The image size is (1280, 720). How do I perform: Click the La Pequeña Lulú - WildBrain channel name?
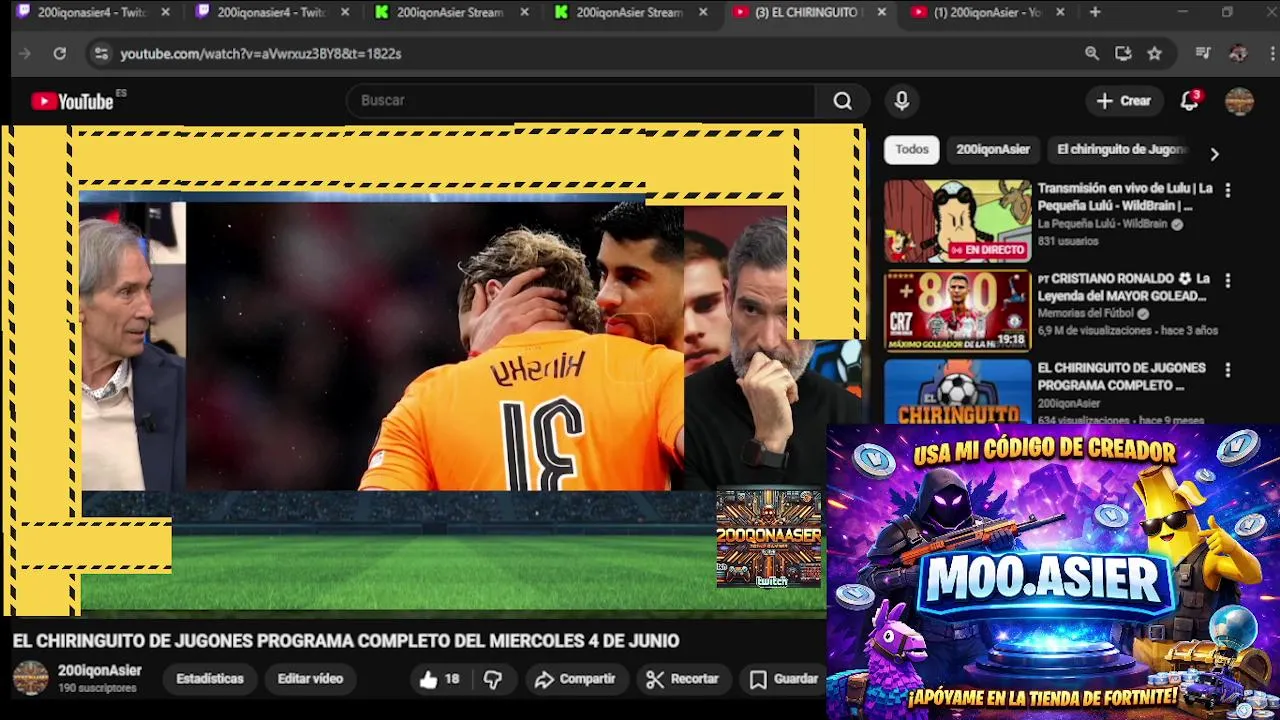click(x=1102, y=225)
